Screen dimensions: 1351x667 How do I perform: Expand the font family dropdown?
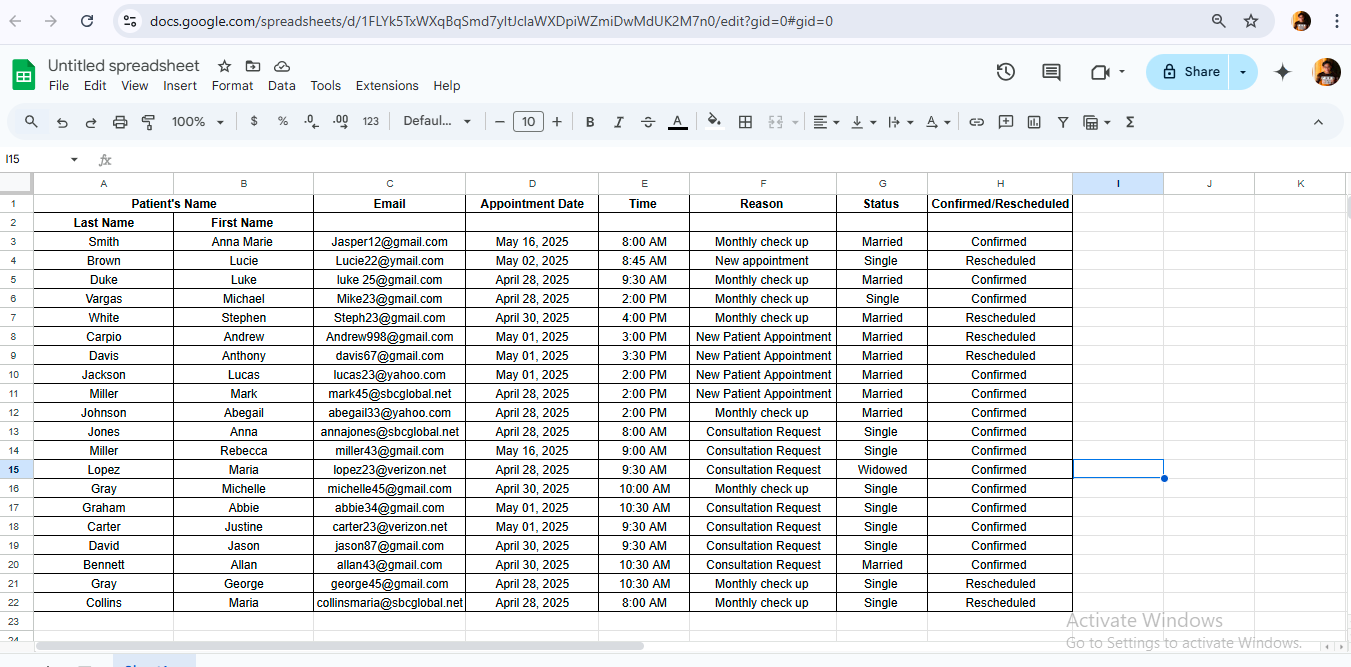coord(437,121)
